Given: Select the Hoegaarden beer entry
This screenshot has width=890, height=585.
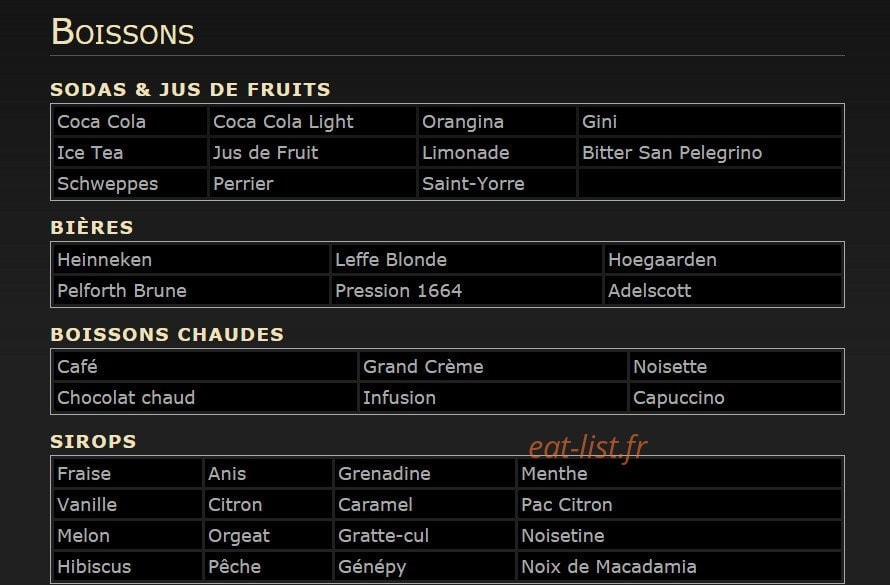Looking at the screenshot, I should pyautogui.click(x=723, y=260).
